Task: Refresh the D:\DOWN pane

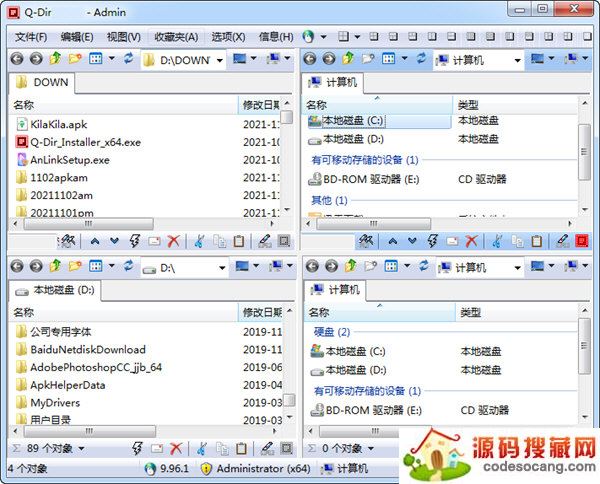Action: tap(129, 59)
